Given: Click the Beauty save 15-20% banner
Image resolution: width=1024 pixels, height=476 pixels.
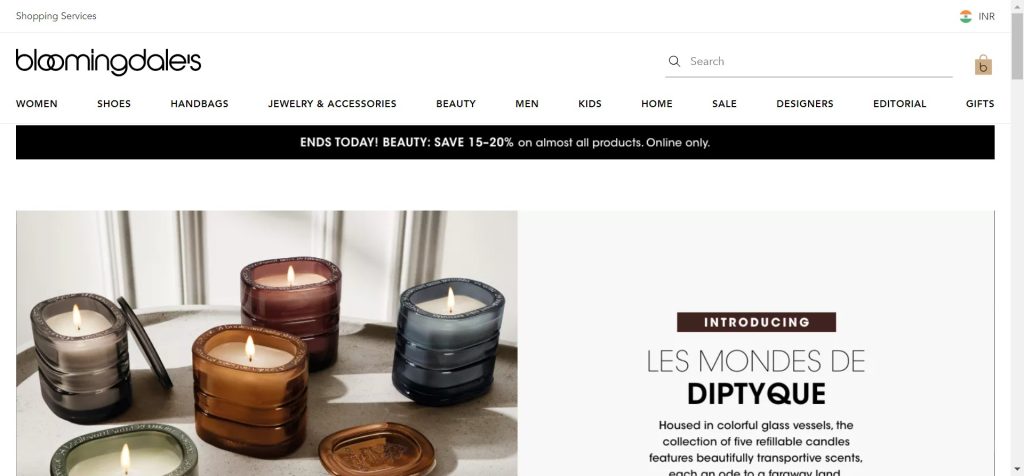Looking at the screenshot, I should pyautogui.click(x=505, y=142).
